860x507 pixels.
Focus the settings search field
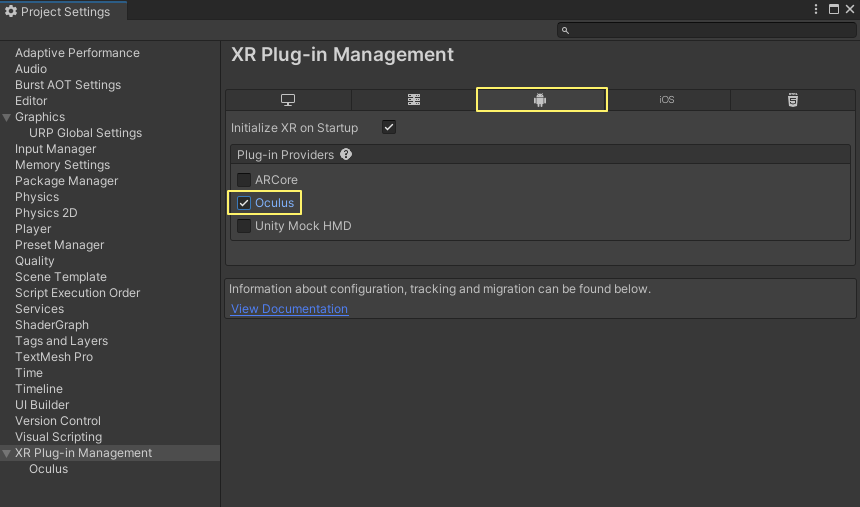(x=706, y=30)
